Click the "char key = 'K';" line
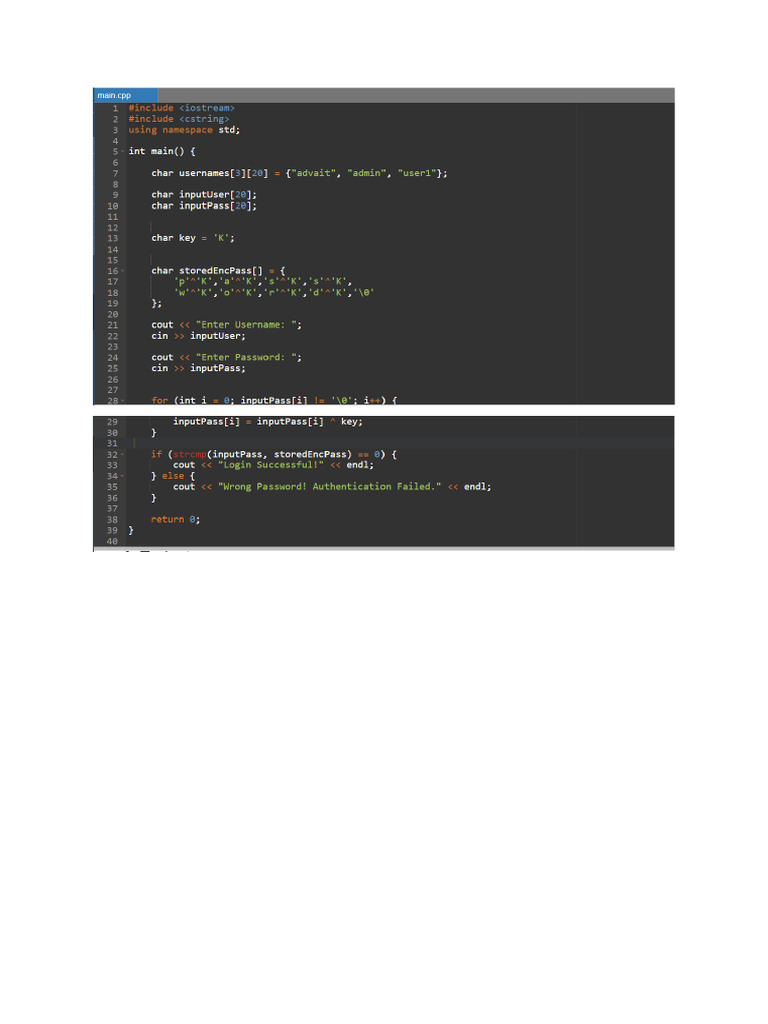768x1024 pixels. pyautogui.click(x=193, y=238)
